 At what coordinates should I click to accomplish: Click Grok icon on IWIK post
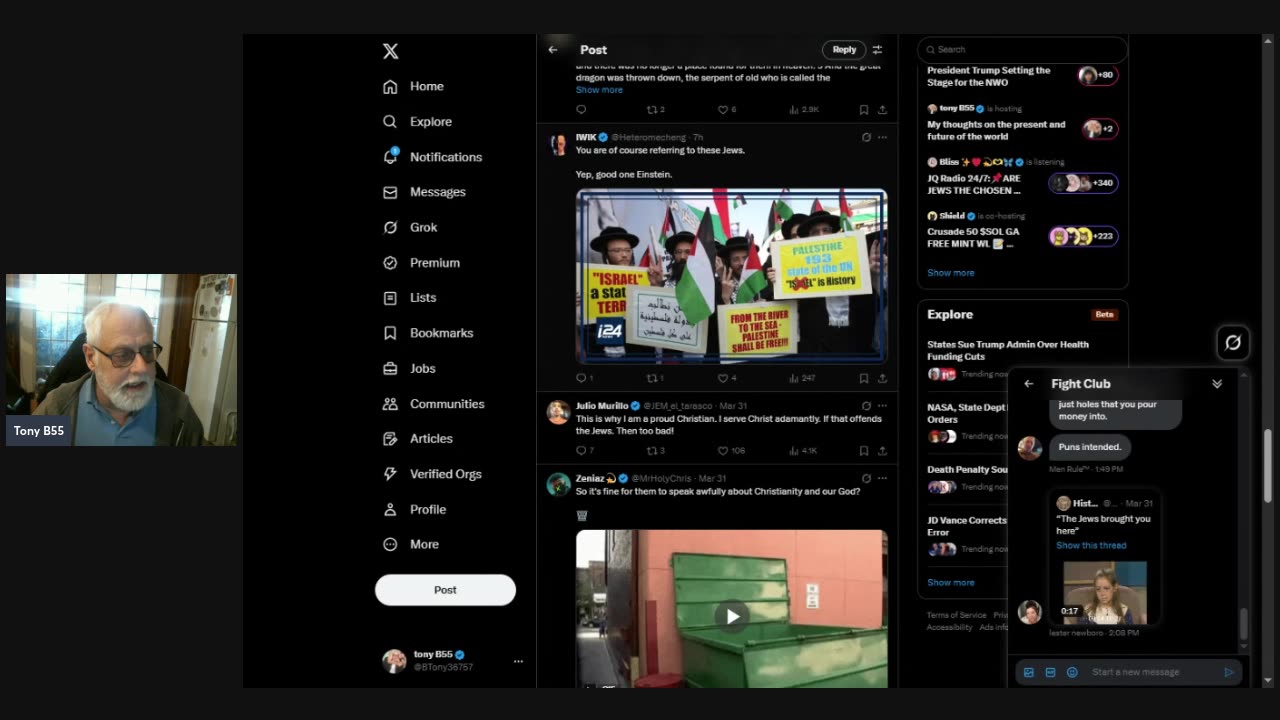point(866,137)
